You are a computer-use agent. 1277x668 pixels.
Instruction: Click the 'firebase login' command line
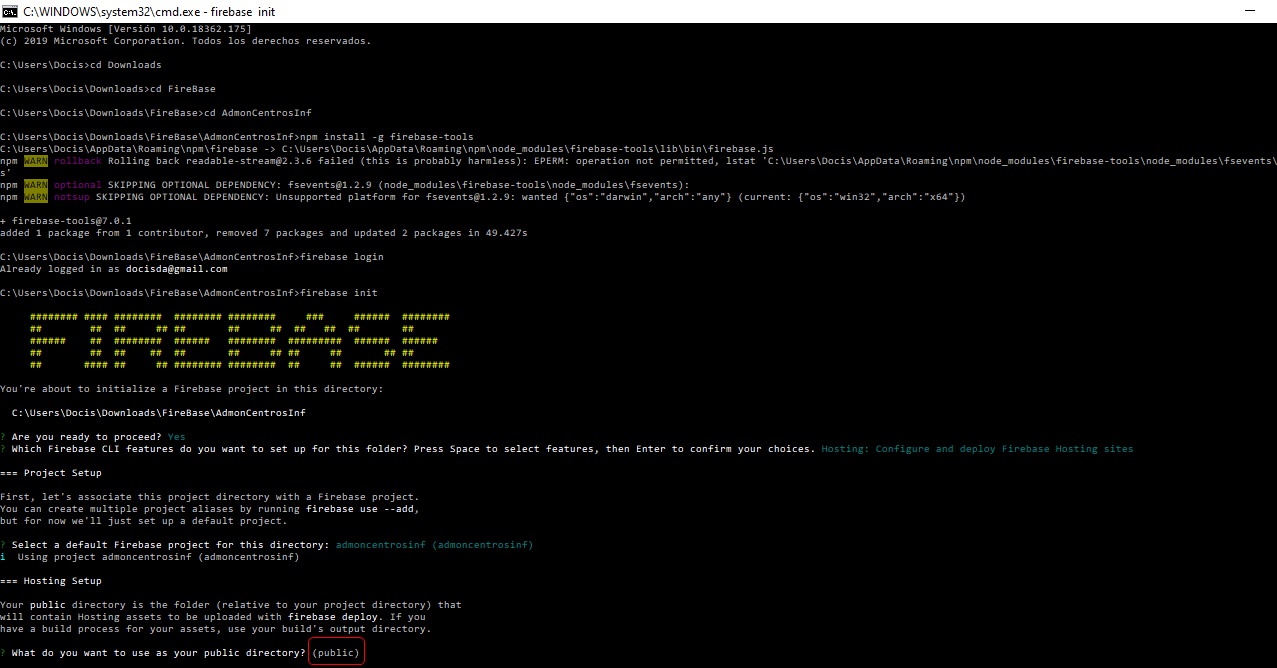pyautogui.click(x=341, y=257)
